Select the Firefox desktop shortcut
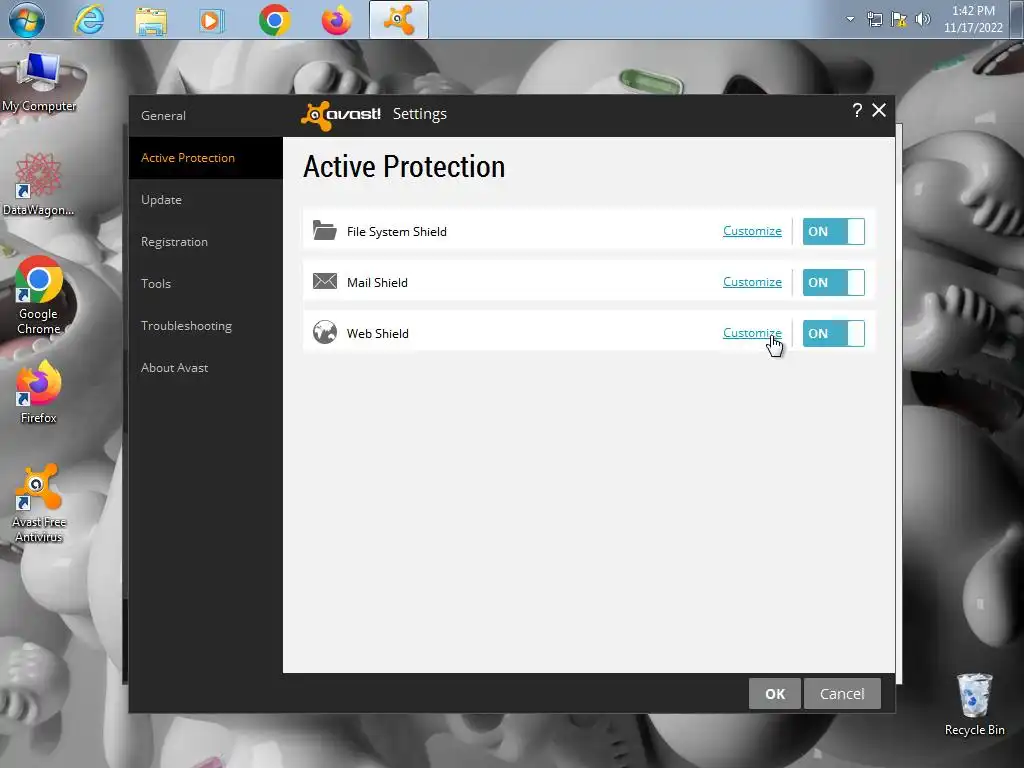Screen dimensions: 1024x768 [x=39, y=392]
